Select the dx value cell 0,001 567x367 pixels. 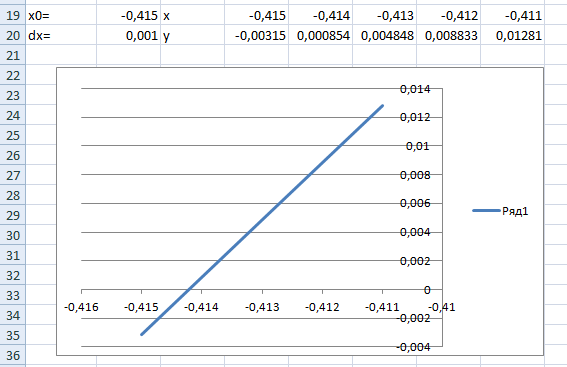[x=128, y=35]
